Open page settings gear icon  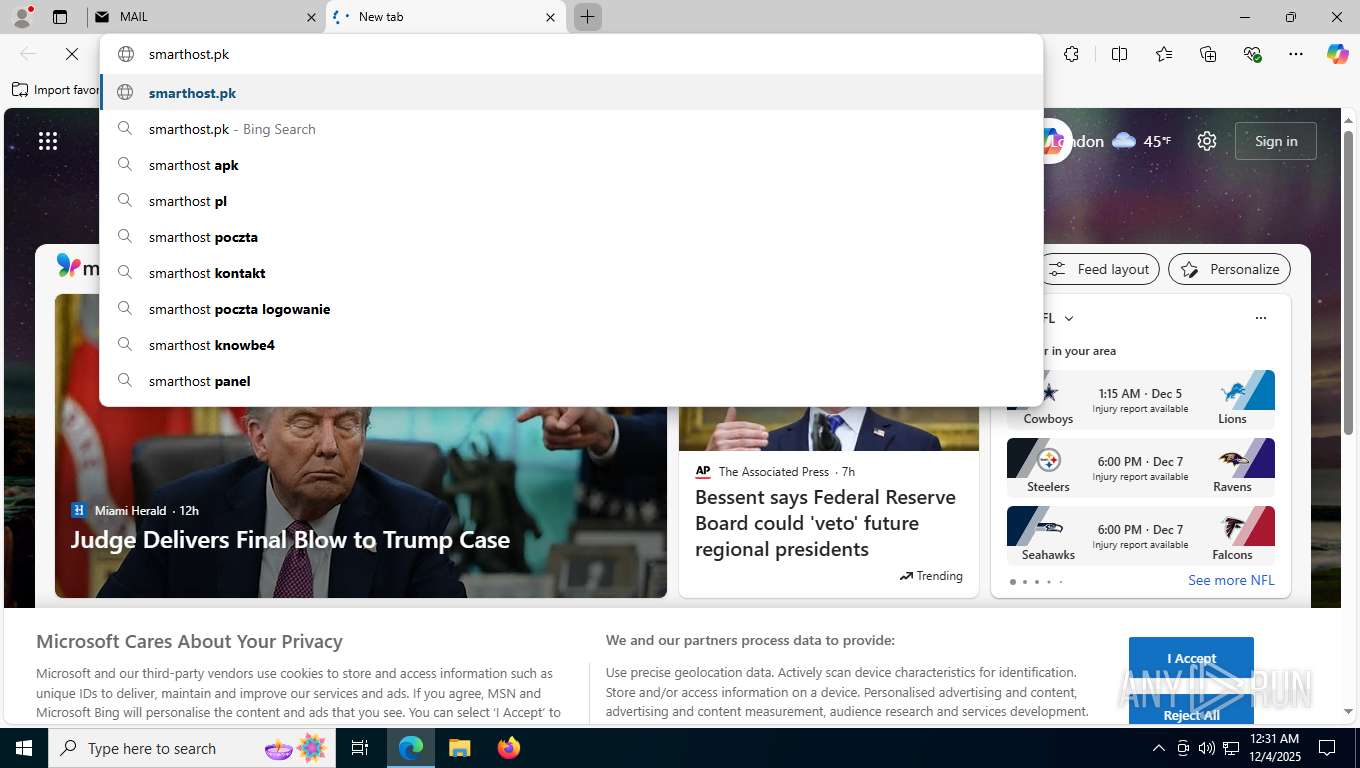tap(1207, 141)
